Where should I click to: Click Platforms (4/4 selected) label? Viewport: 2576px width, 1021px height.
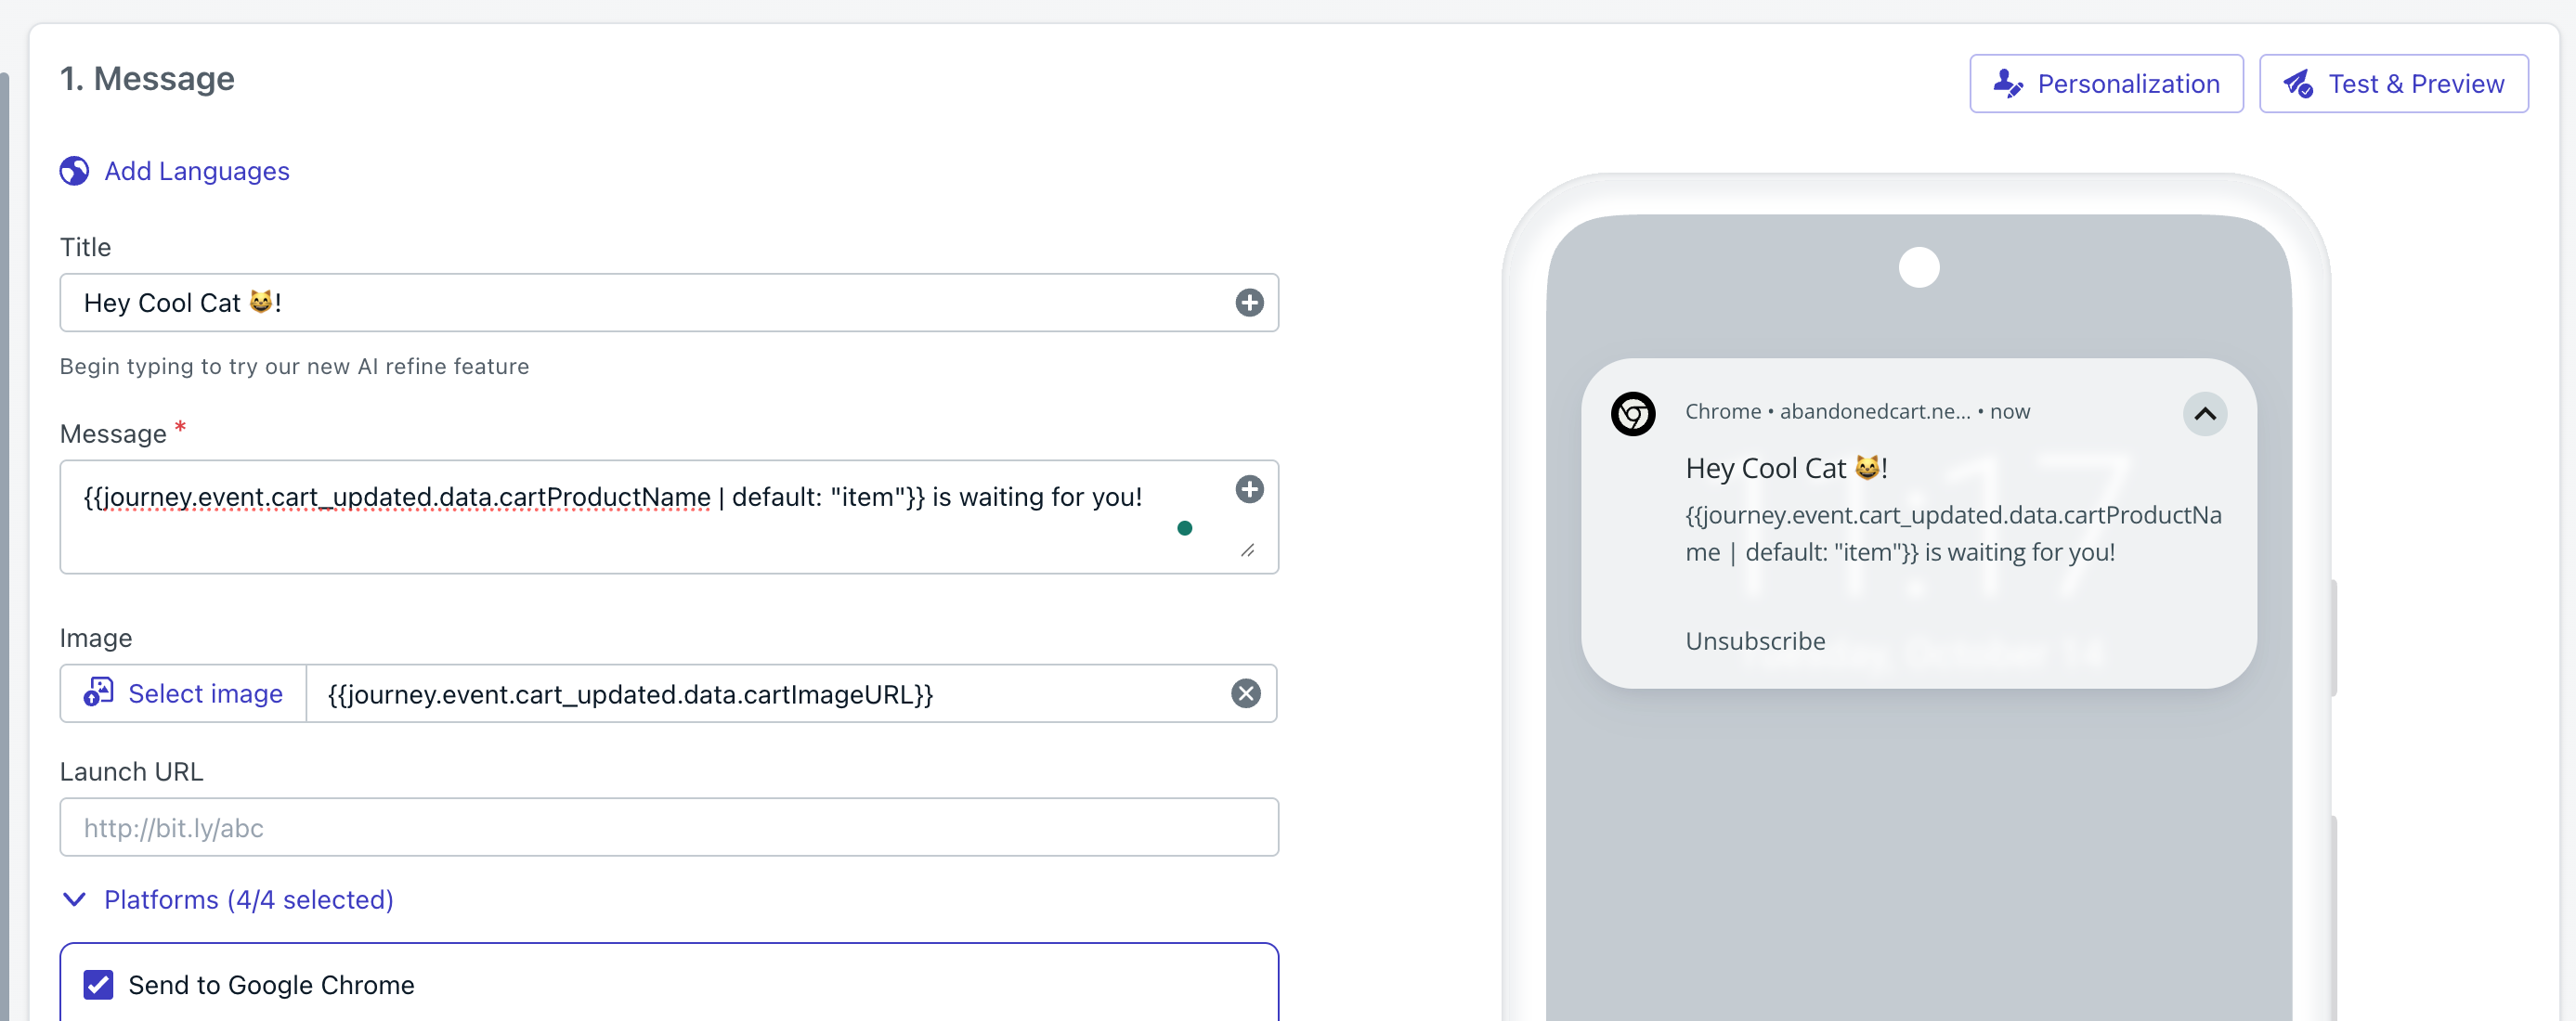(x=249, y=899)
